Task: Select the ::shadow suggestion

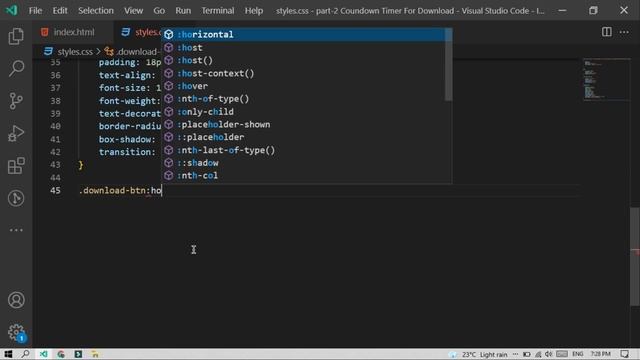Action: pyautogui.click(x=304, y=163)
